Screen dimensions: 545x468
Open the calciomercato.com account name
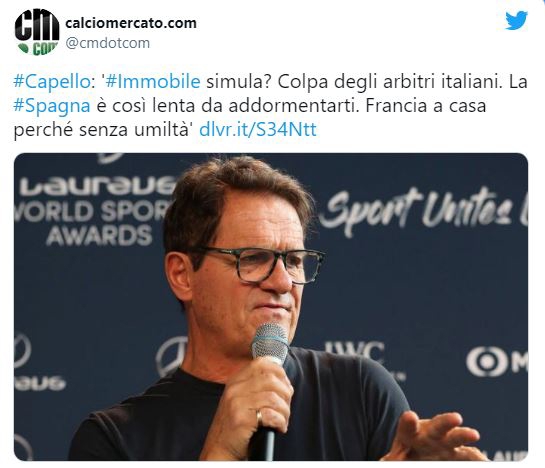point(131,23)
